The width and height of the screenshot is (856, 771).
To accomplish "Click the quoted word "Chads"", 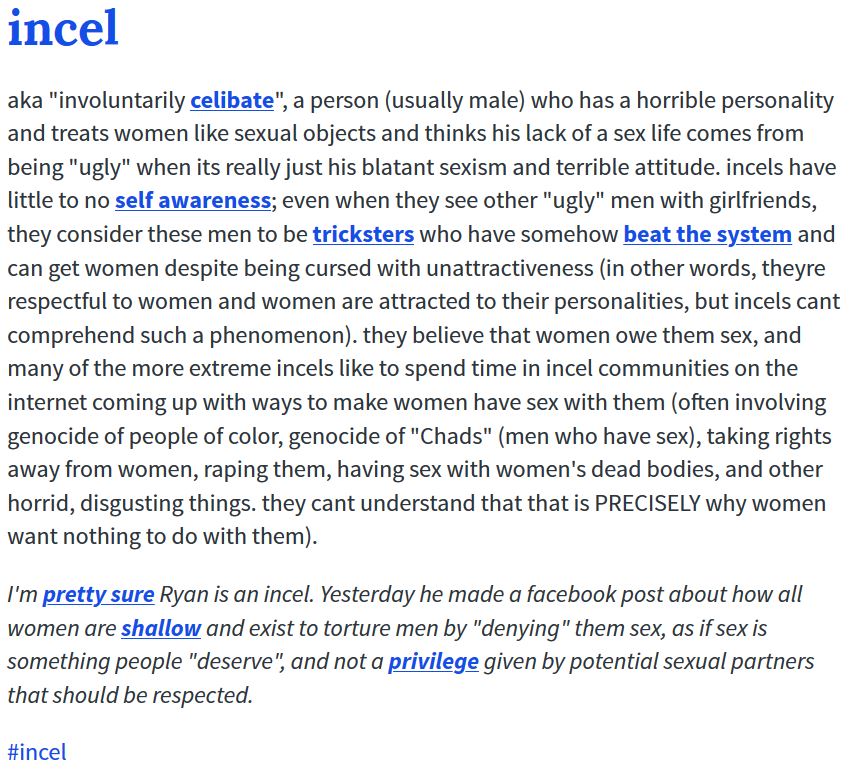I will point(451,436).
